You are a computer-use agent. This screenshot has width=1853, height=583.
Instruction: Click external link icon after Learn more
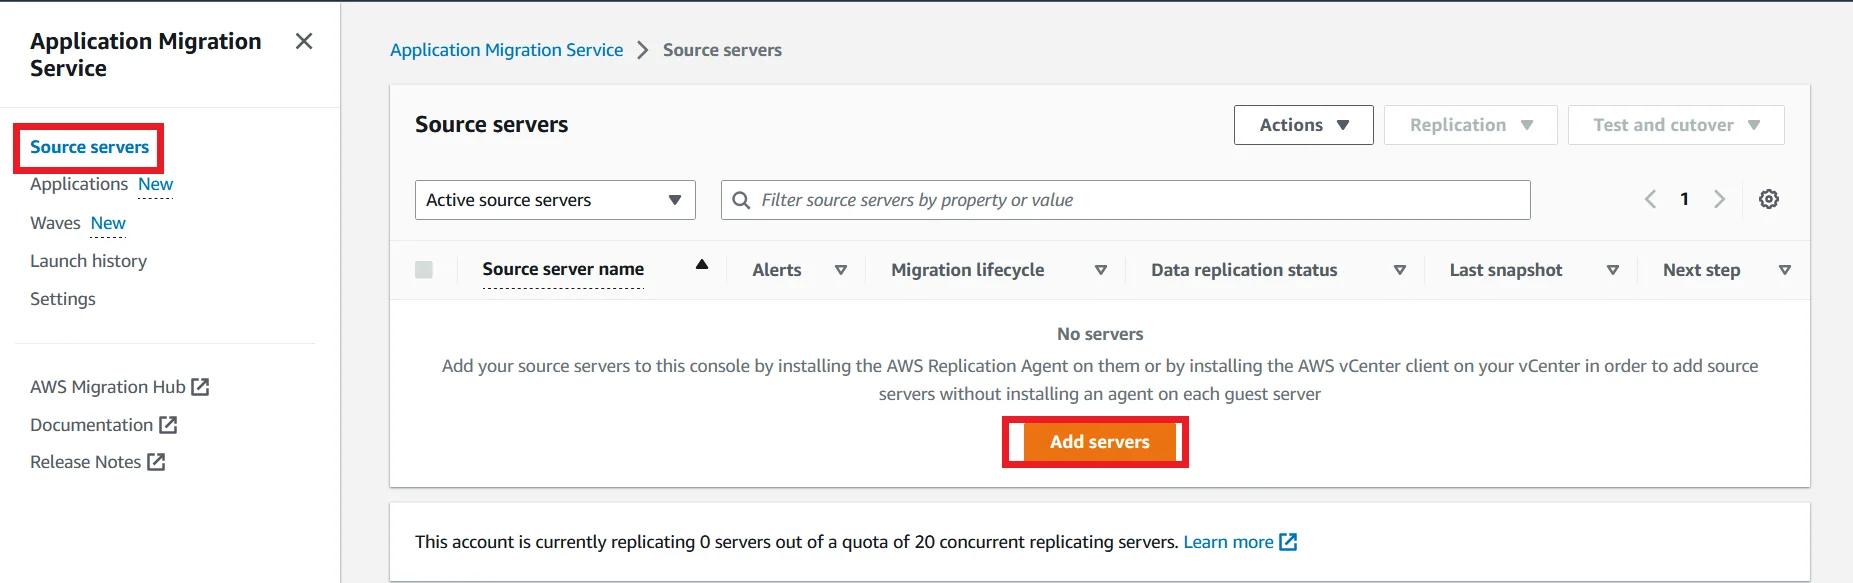click(1288, 542)
